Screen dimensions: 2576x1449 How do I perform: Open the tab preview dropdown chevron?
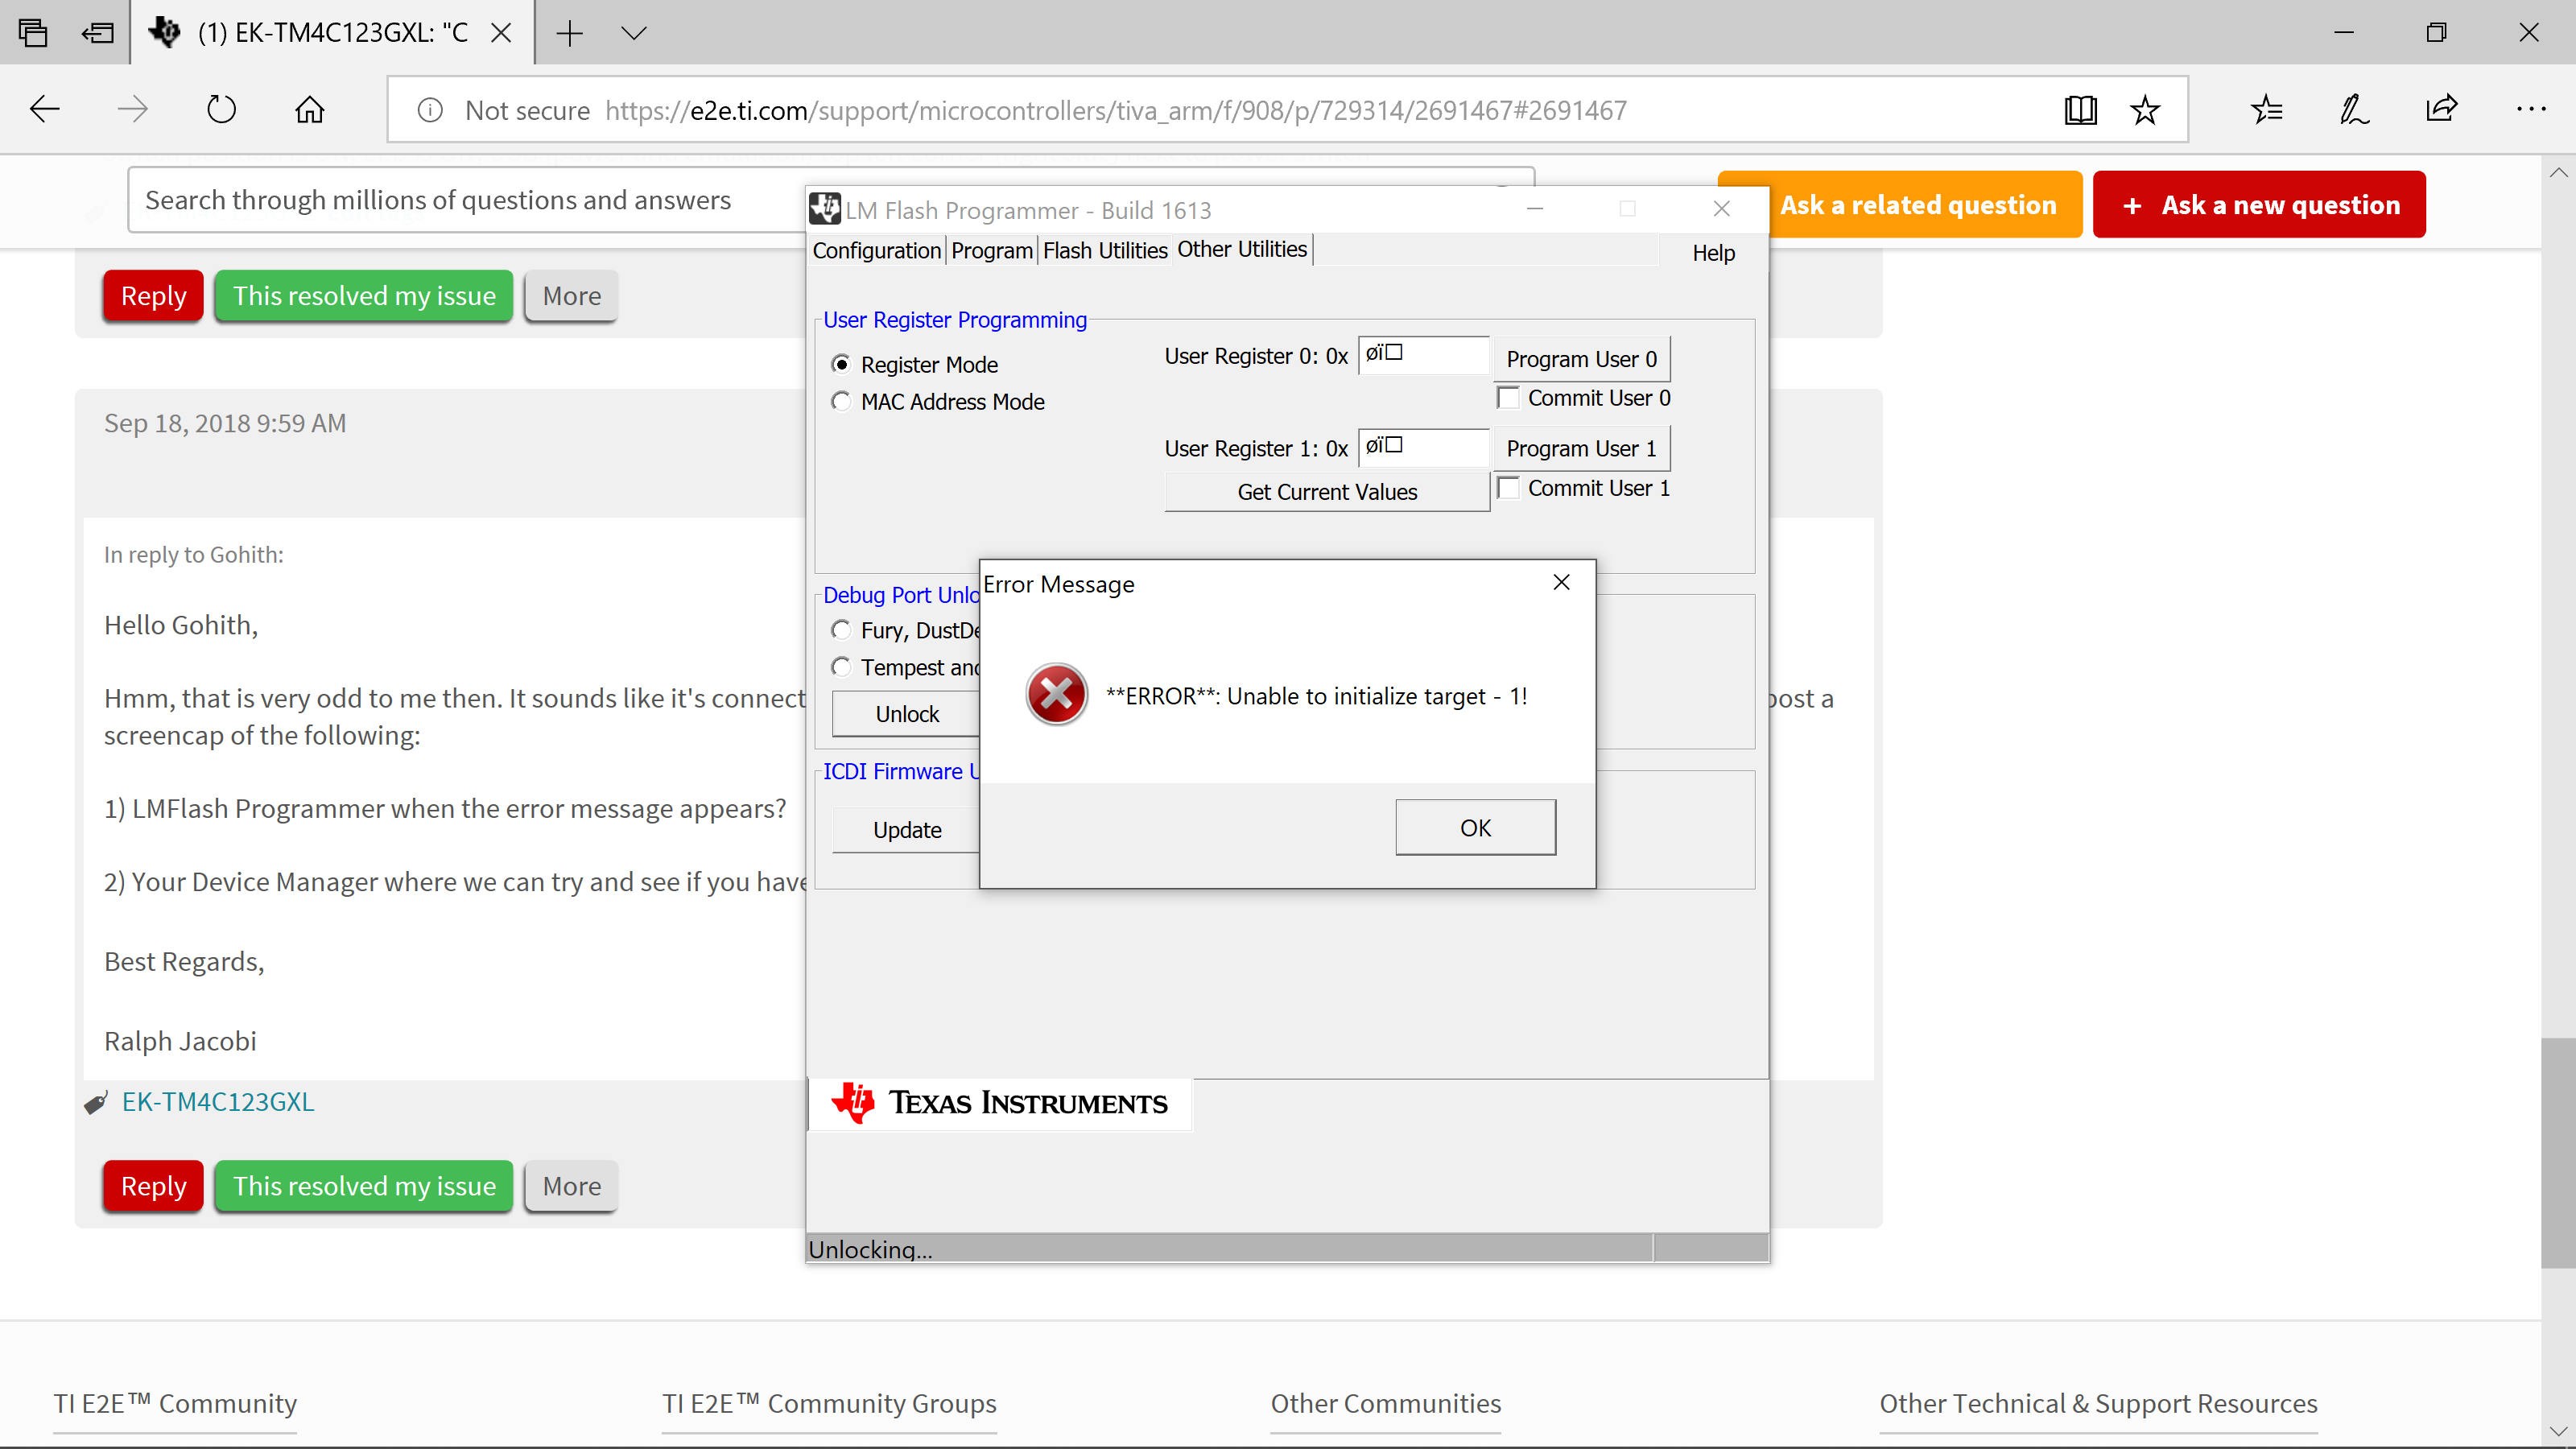point(634,33)
